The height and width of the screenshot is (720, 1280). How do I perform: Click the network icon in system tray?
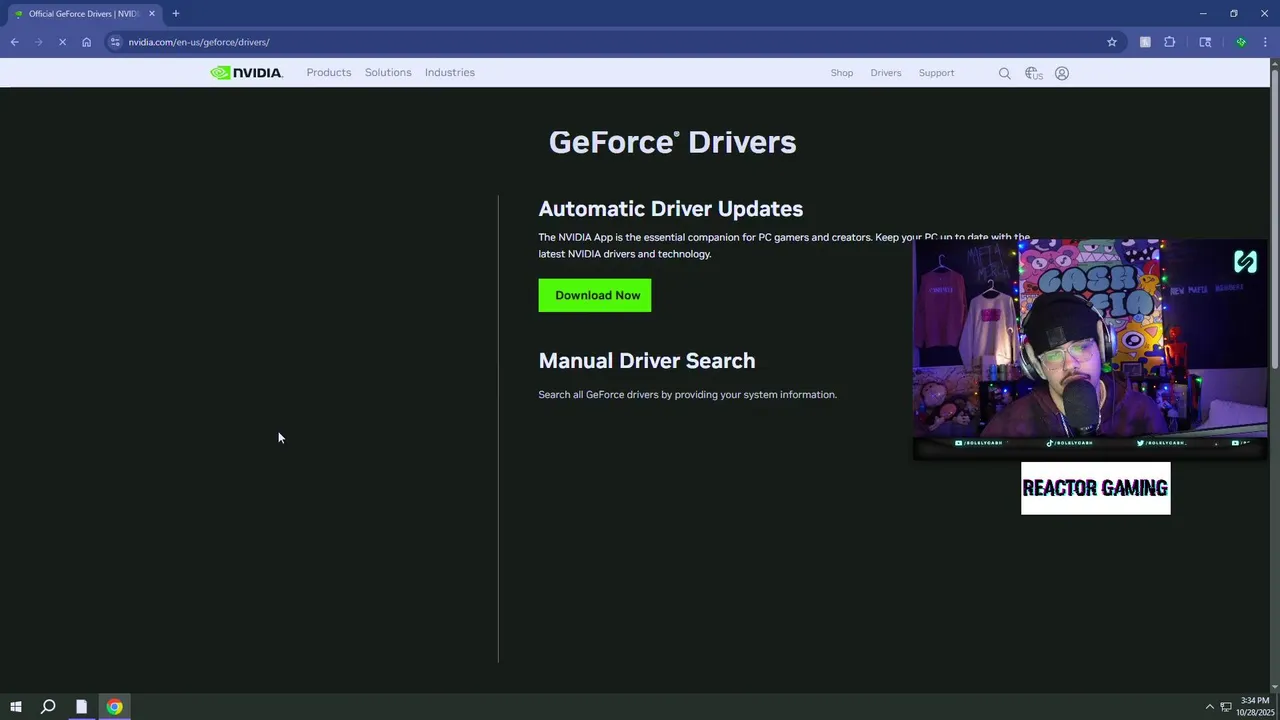(x=1226, y=707)
